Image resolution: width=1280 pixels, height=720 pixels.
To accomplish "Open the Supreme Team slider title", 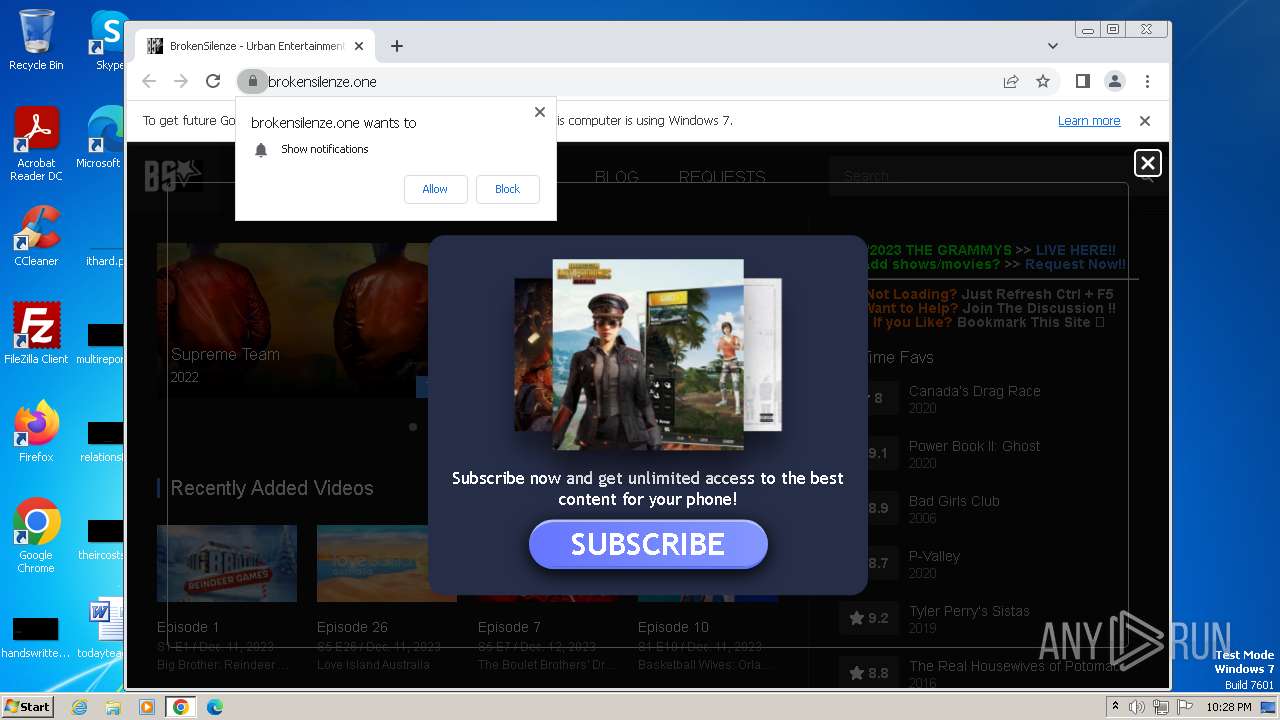I will [225, 354].
